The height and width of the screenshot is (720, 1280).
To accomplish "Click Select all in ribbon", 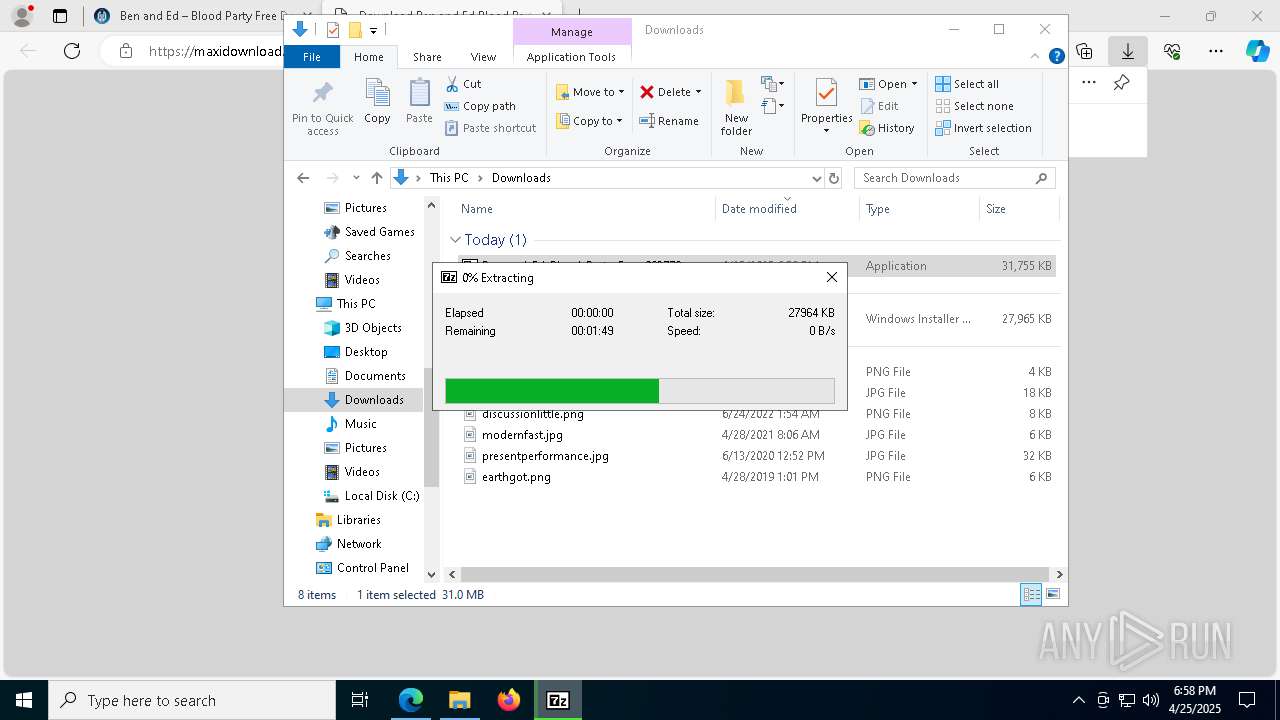I will [x=967, y=84].
